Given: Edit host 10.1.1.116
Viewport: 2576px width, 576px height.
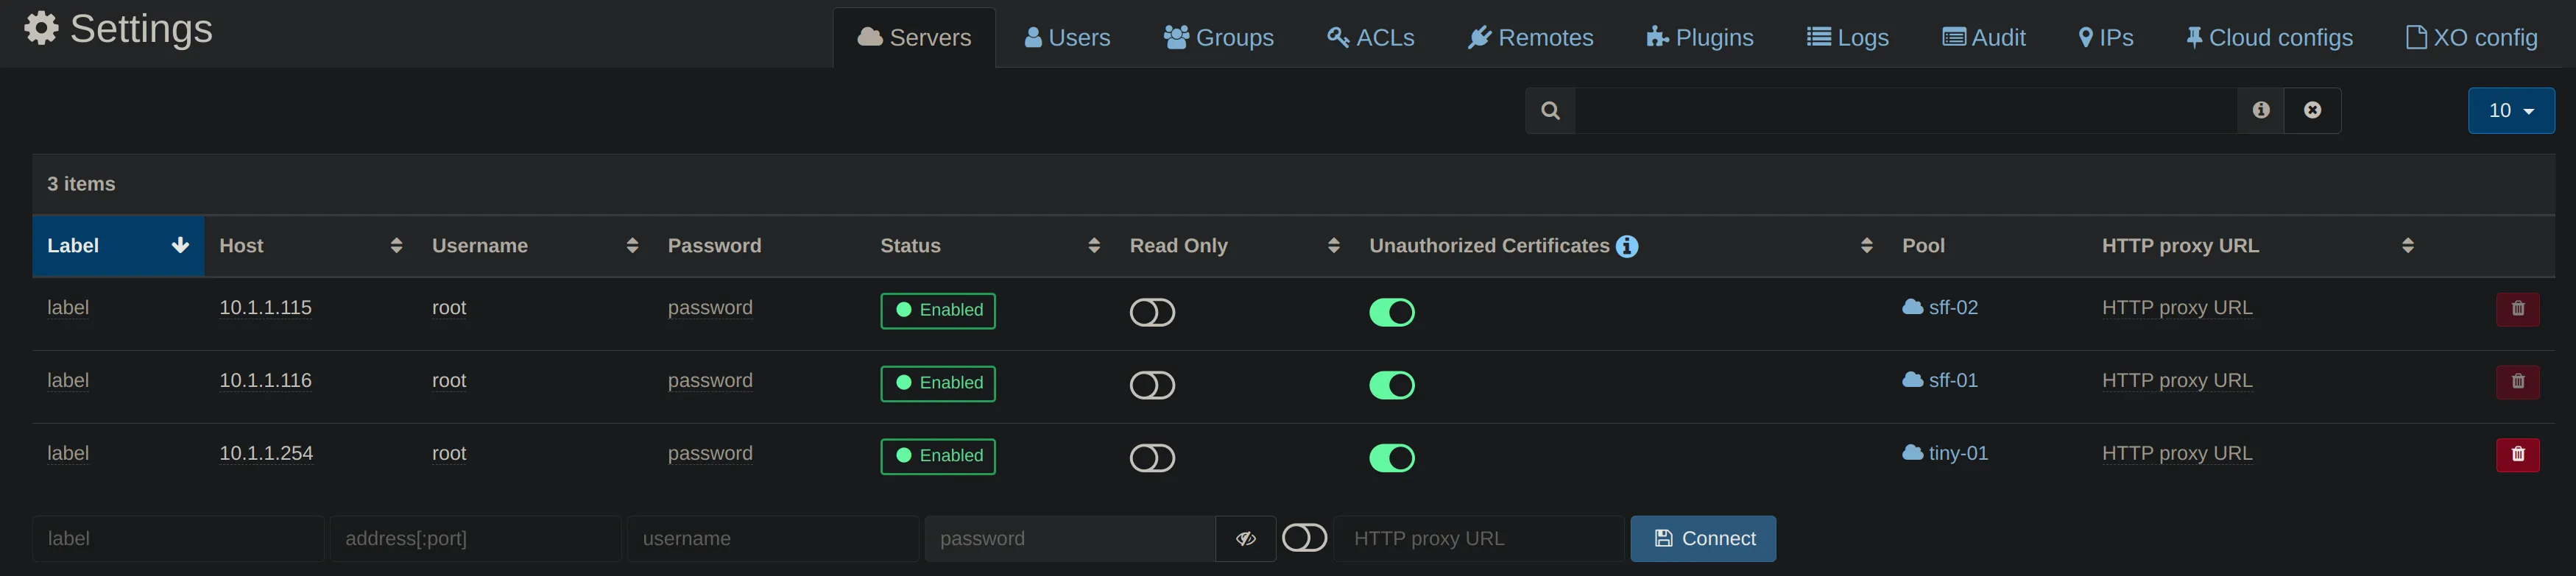Looking at the screenshot, I should pos(265,381).
